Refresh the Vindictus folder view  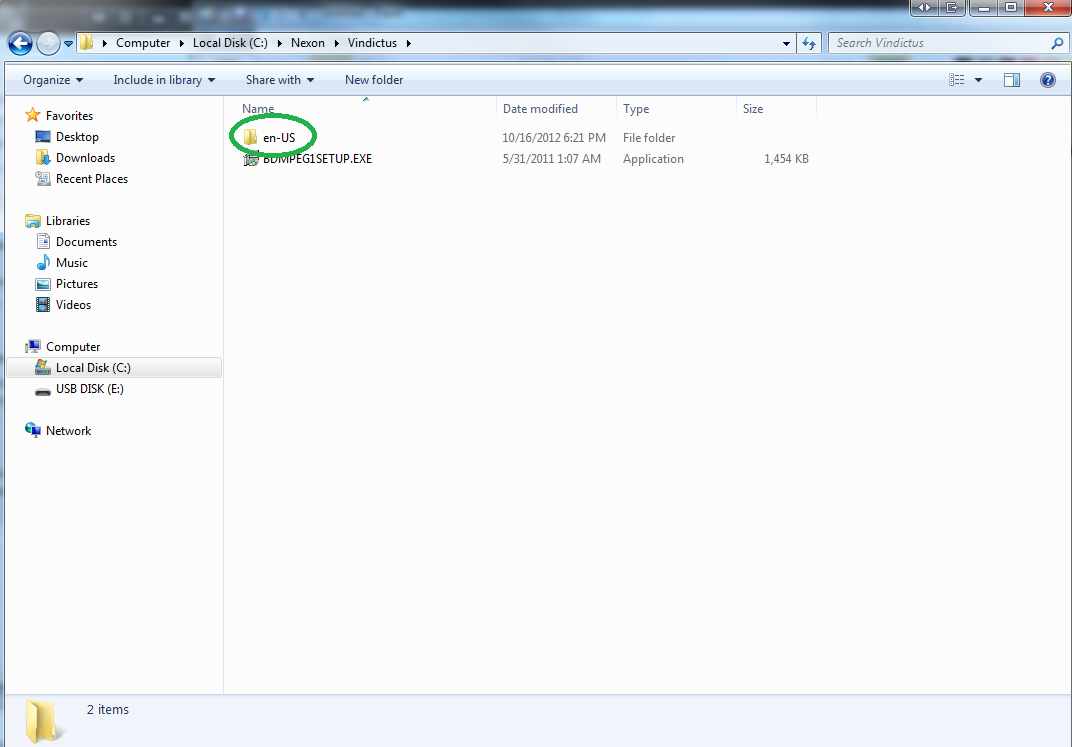tap(809, 44)
